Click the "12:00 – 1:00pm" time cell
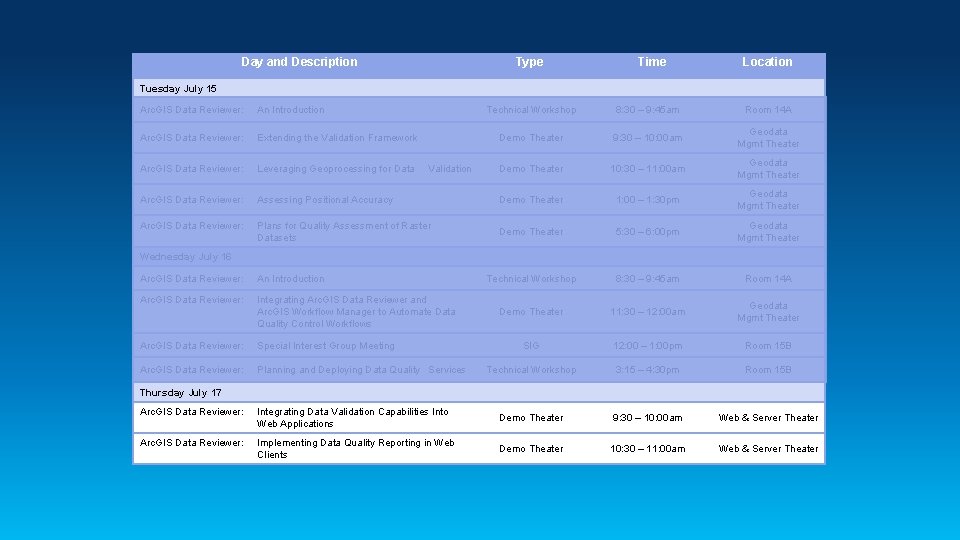 (x=647, y=346)
